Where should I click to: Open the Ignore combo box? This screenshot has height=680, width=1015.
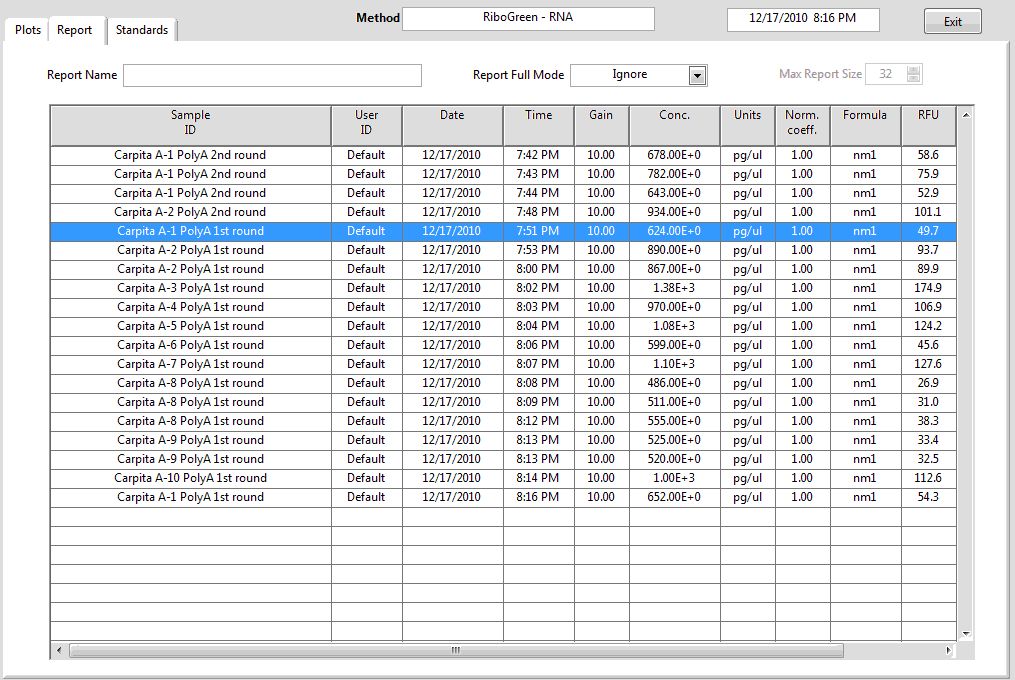click(630, 75)
